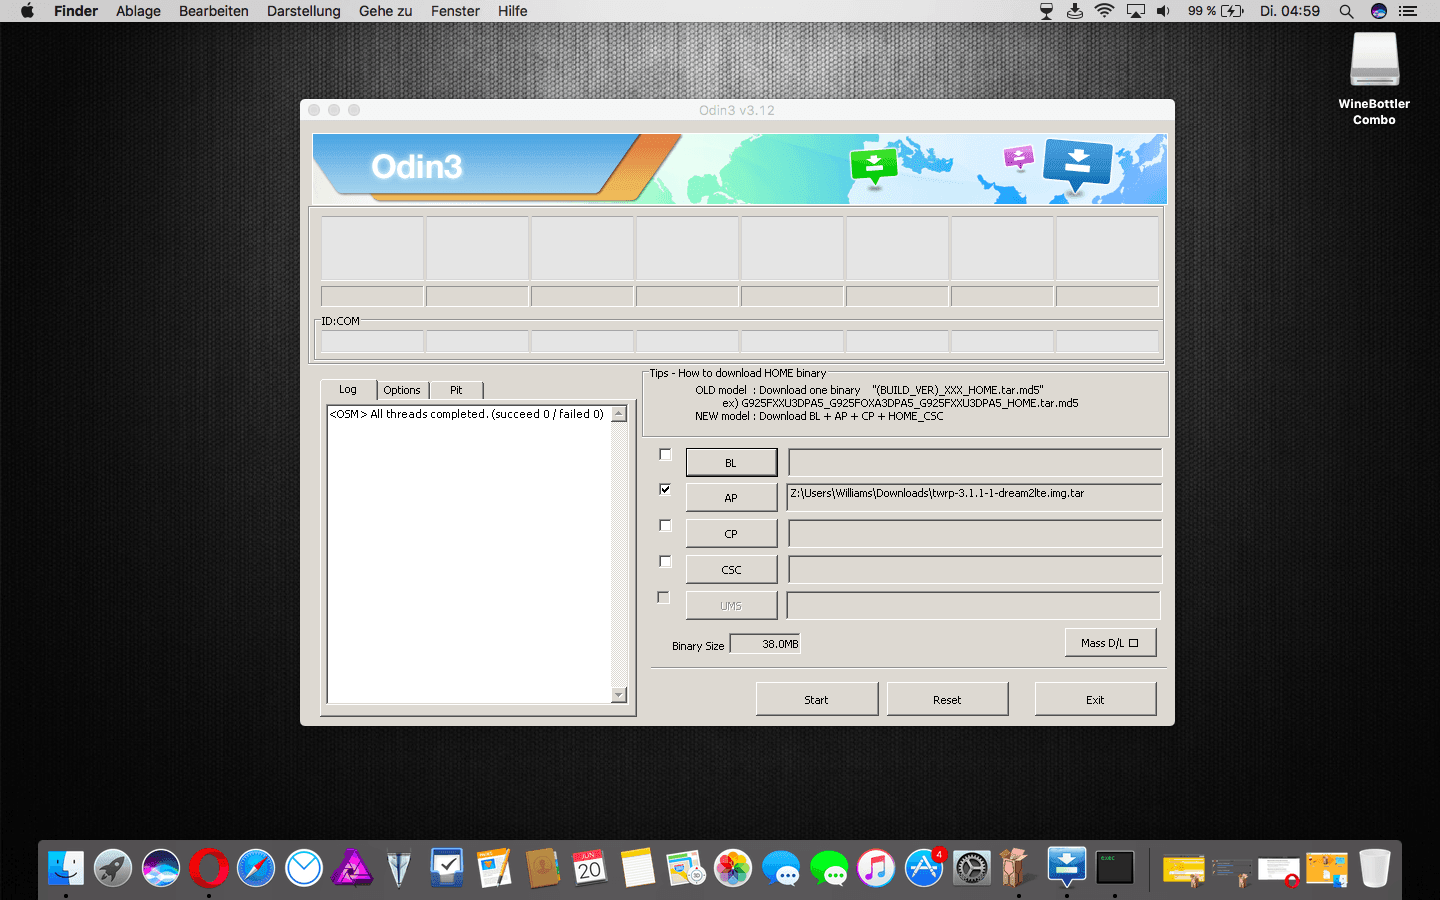Image resolution: width=1440 pixels, height=900 pixels.
Task: Open green Messages bubble in dock
Action: pos(829,868)
